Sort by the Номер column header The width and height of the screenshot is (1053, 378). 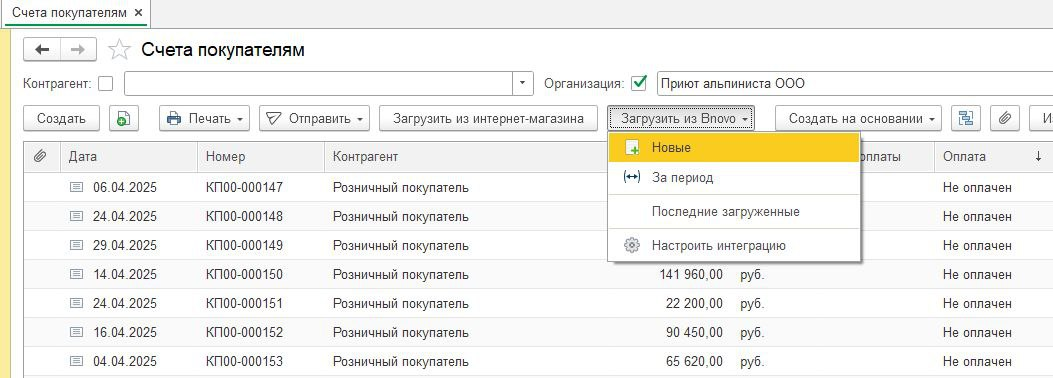coord(261,156)
